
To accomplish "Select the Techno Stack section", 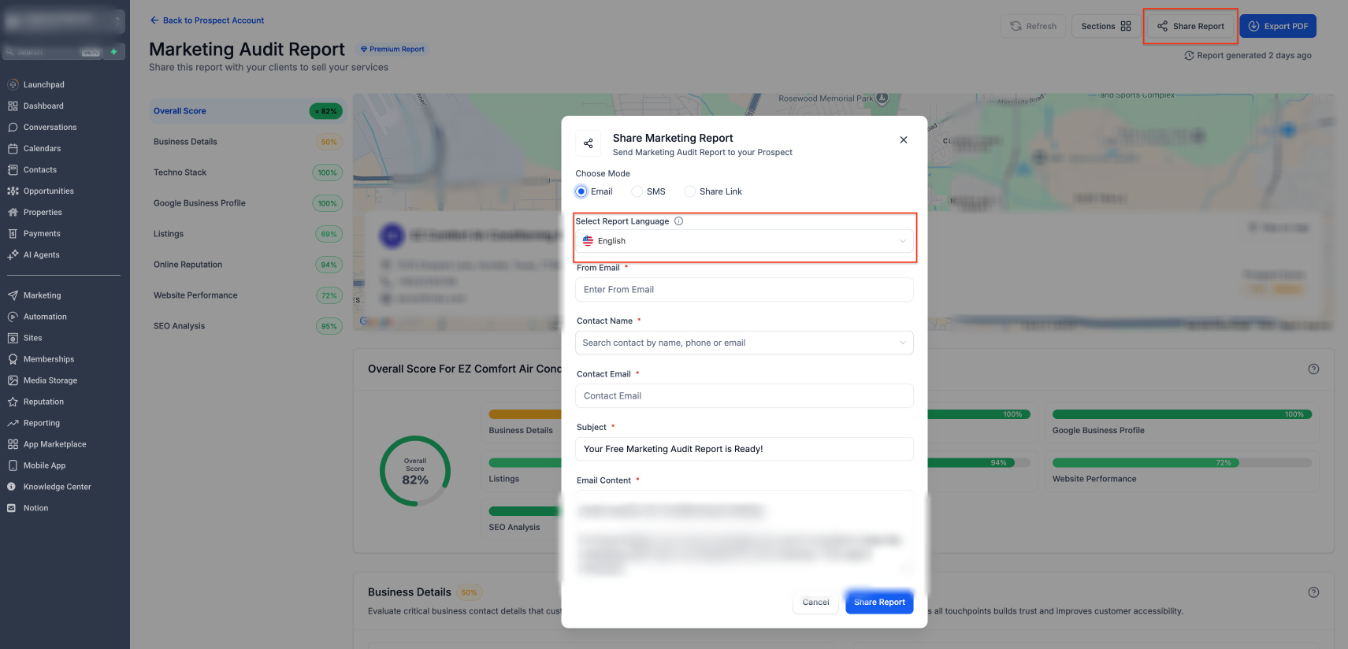I will click(x=246, y=173).
